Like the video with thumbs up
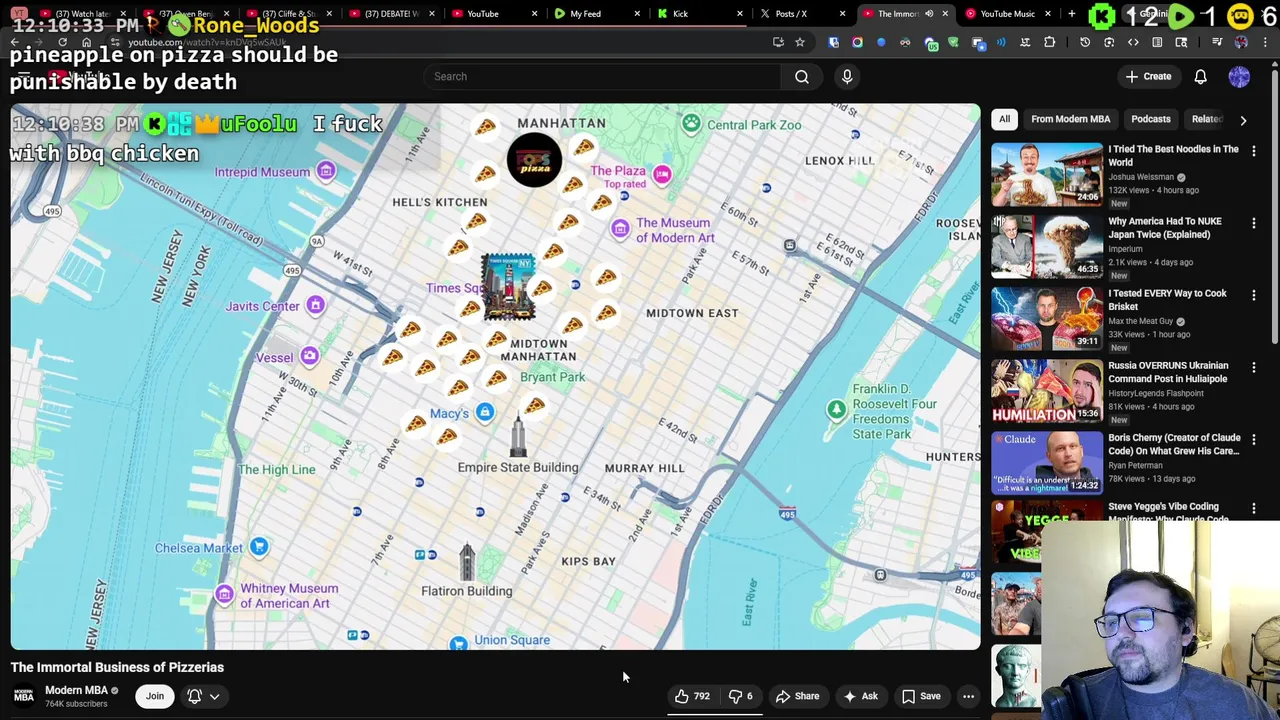The height and width of the screenshot is (720, 1280). (x=692, y=696)
